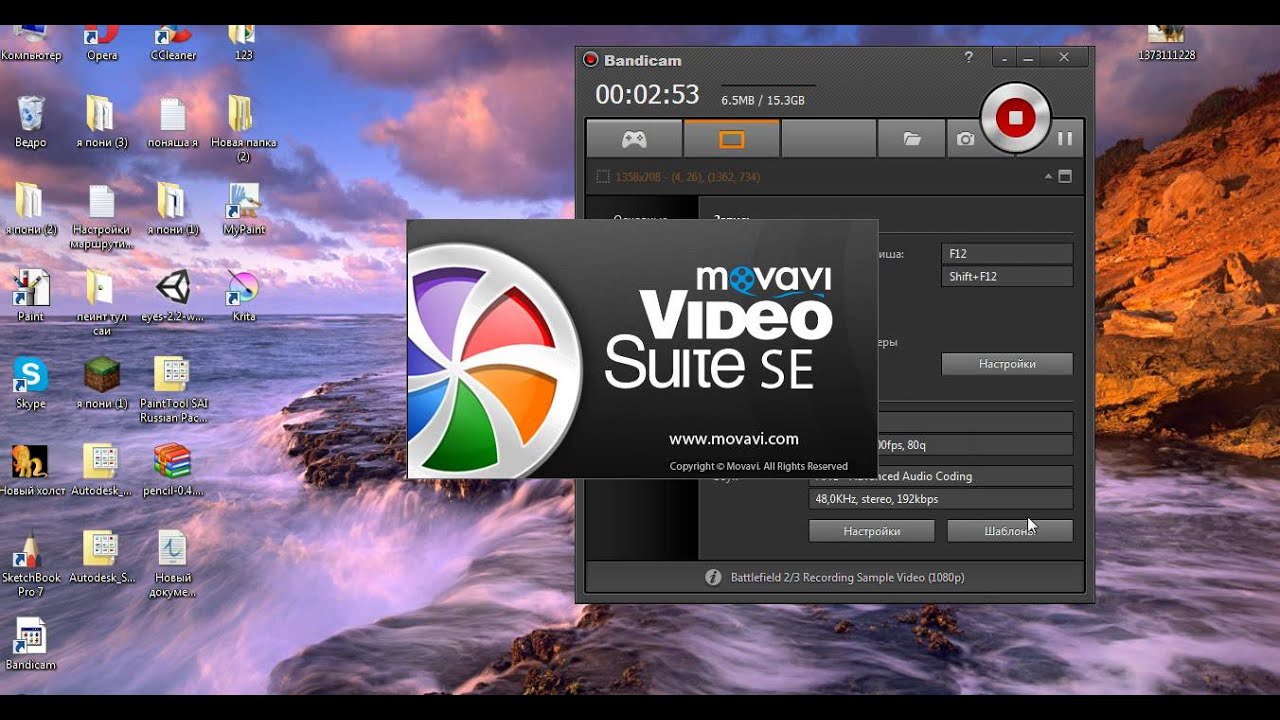This screenshot has width=1280, height=720.
Task: Click the Shift+F12 hotkey field
Action: pyautogui.click(x=1007, y=276)
